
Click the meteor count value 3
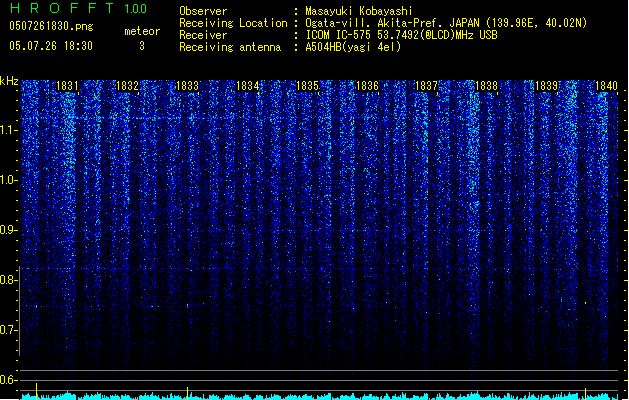pyautogui.click(x=142, y=46)
